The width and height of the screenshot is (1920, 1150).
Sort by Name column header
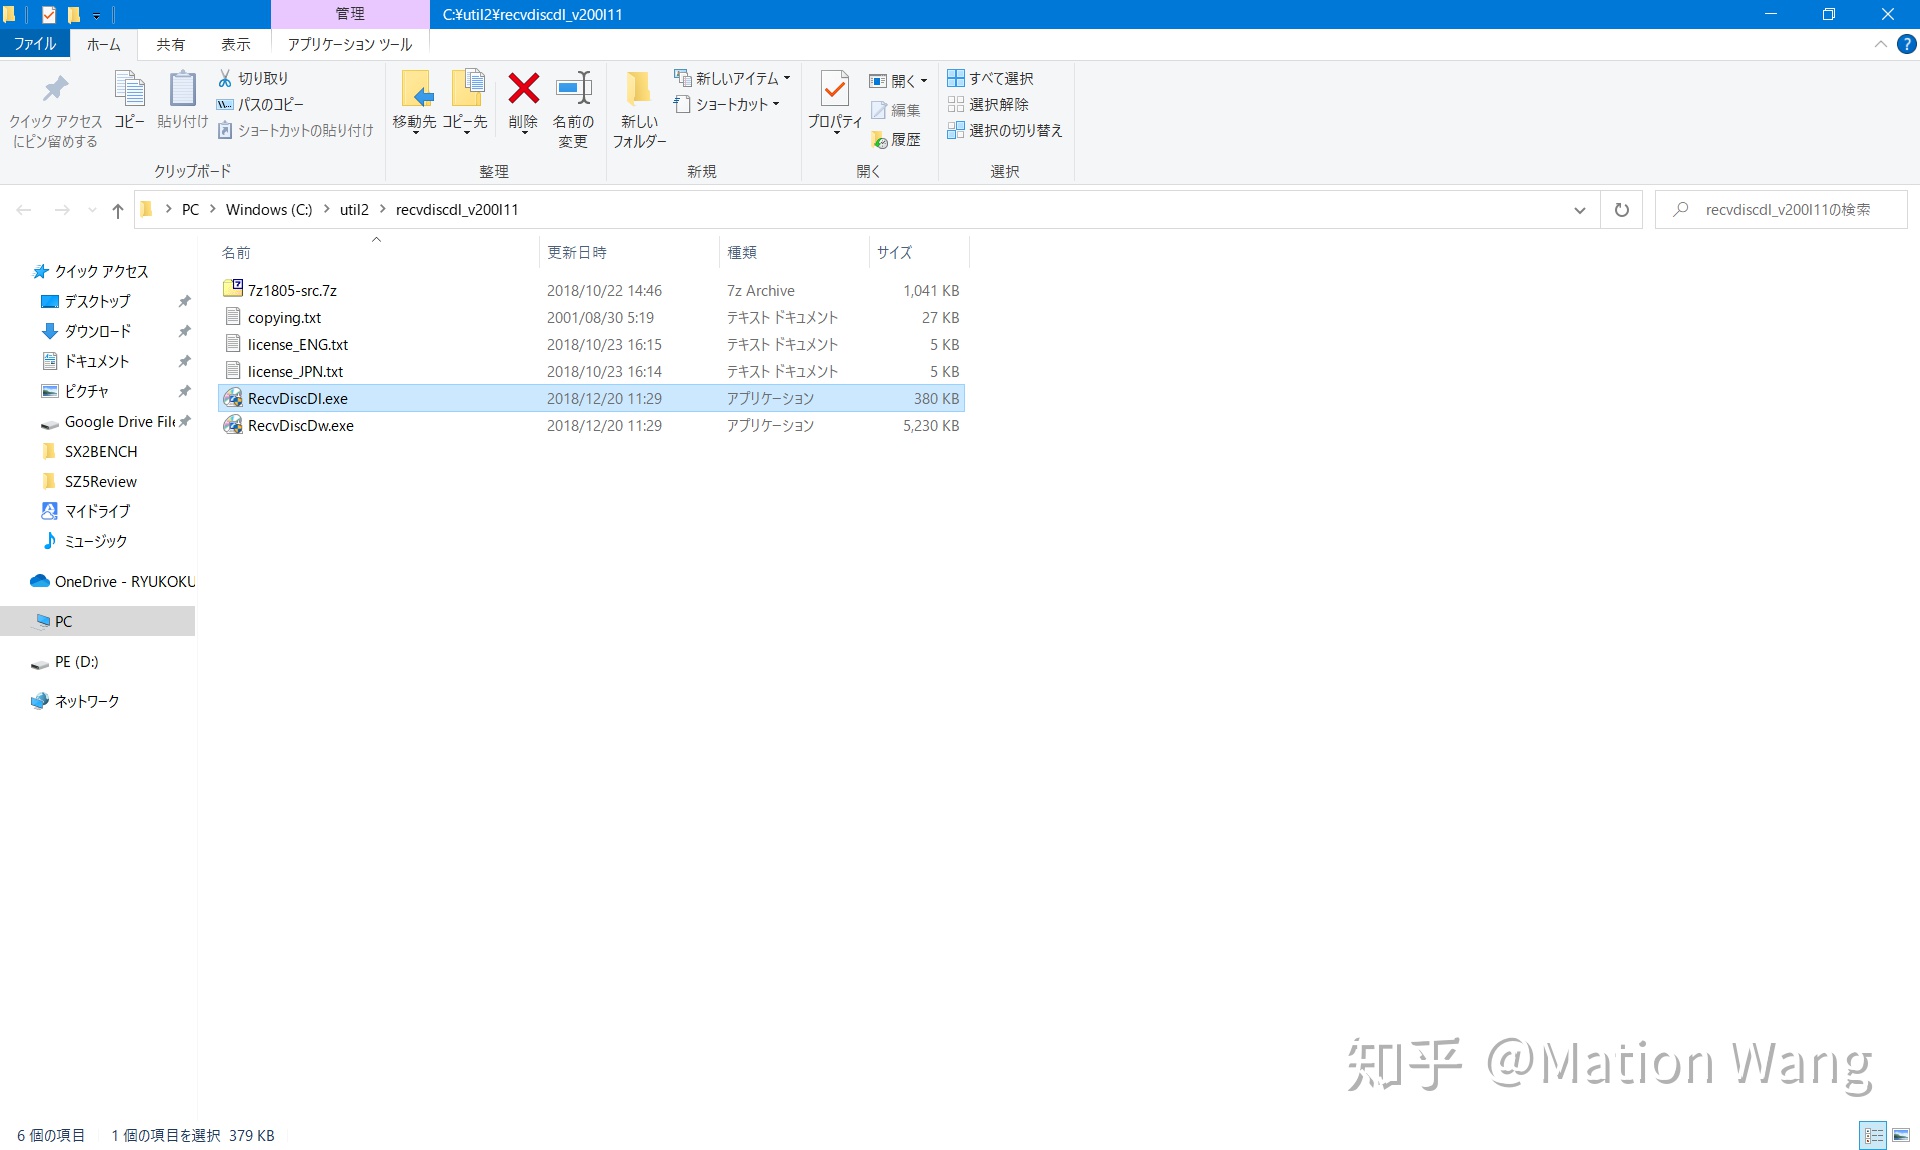pyautogui.click(x=377, y=252)
